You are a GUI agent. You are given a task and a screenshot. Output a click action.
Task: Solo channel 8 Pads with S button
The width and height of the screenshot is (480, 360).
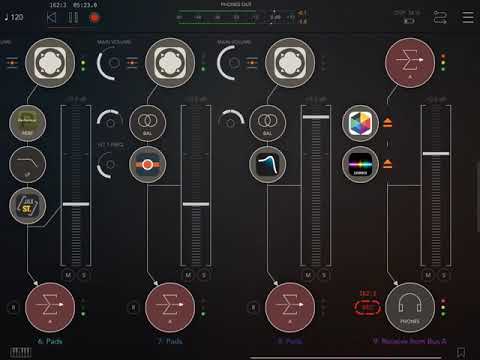coord(324,275)
